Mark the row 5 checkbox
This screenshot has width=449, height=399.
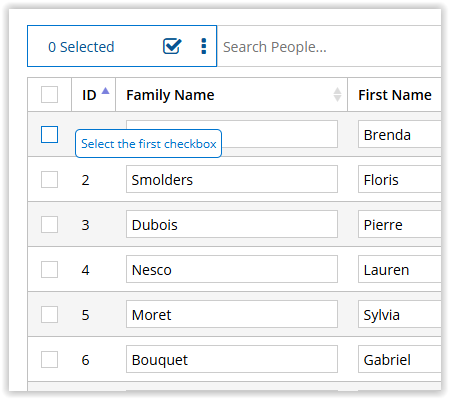tap(49, 314)
